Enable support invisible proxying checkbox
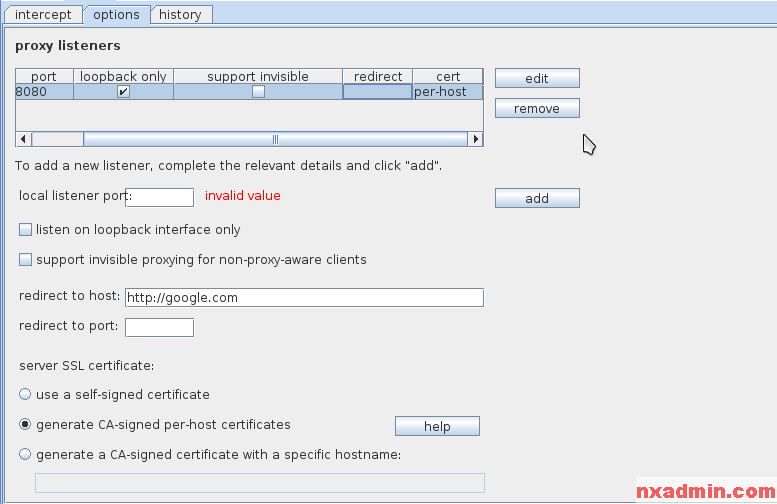777x504 pixels. coord(25,260)
